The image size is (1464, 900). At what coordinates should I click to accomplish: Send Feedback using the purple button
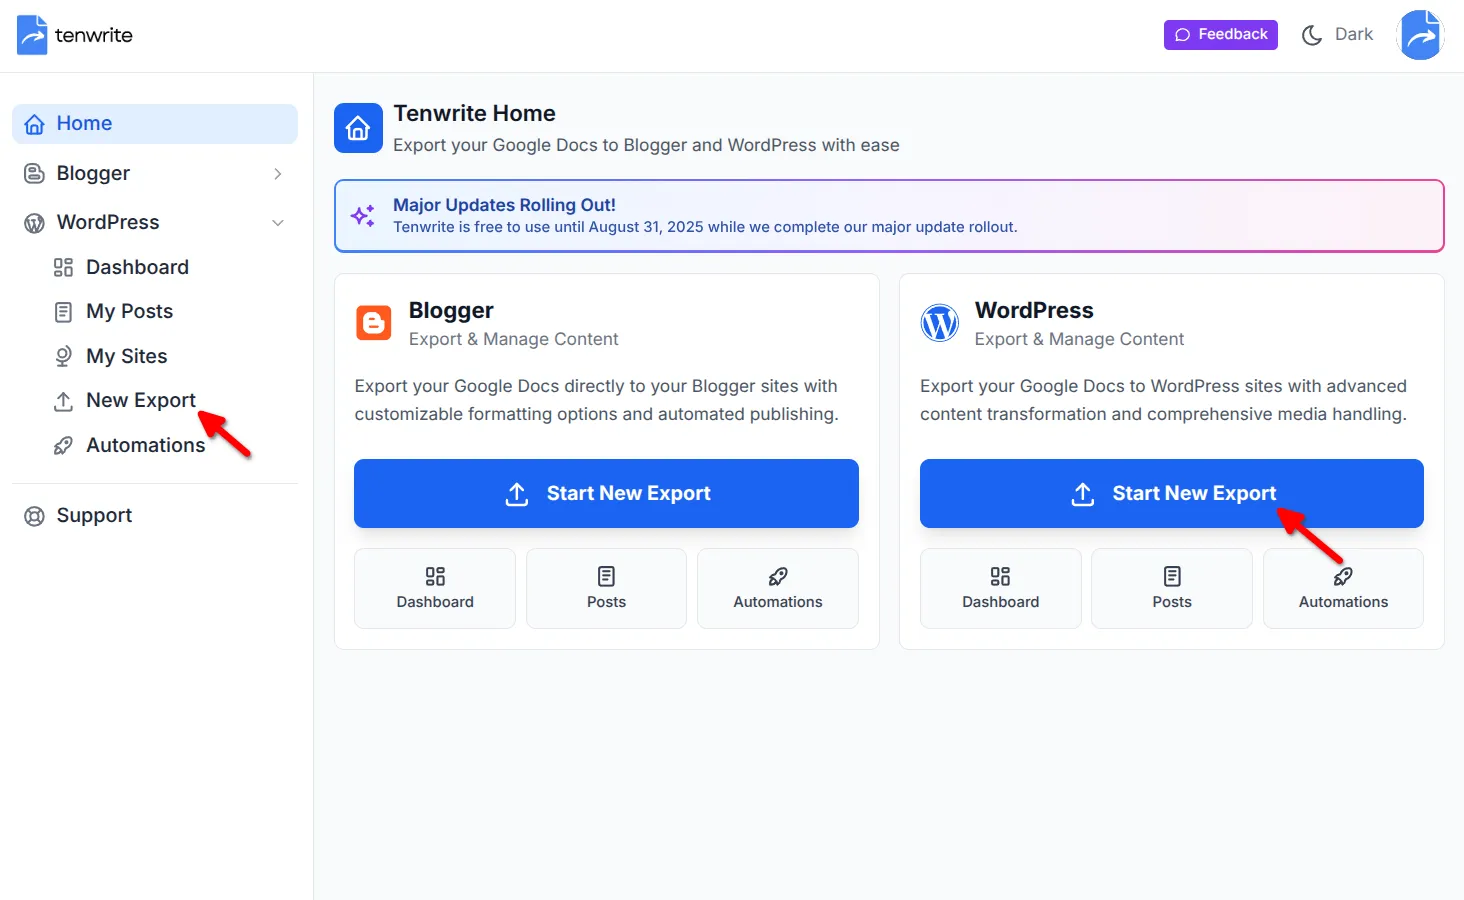point(1220,34)
